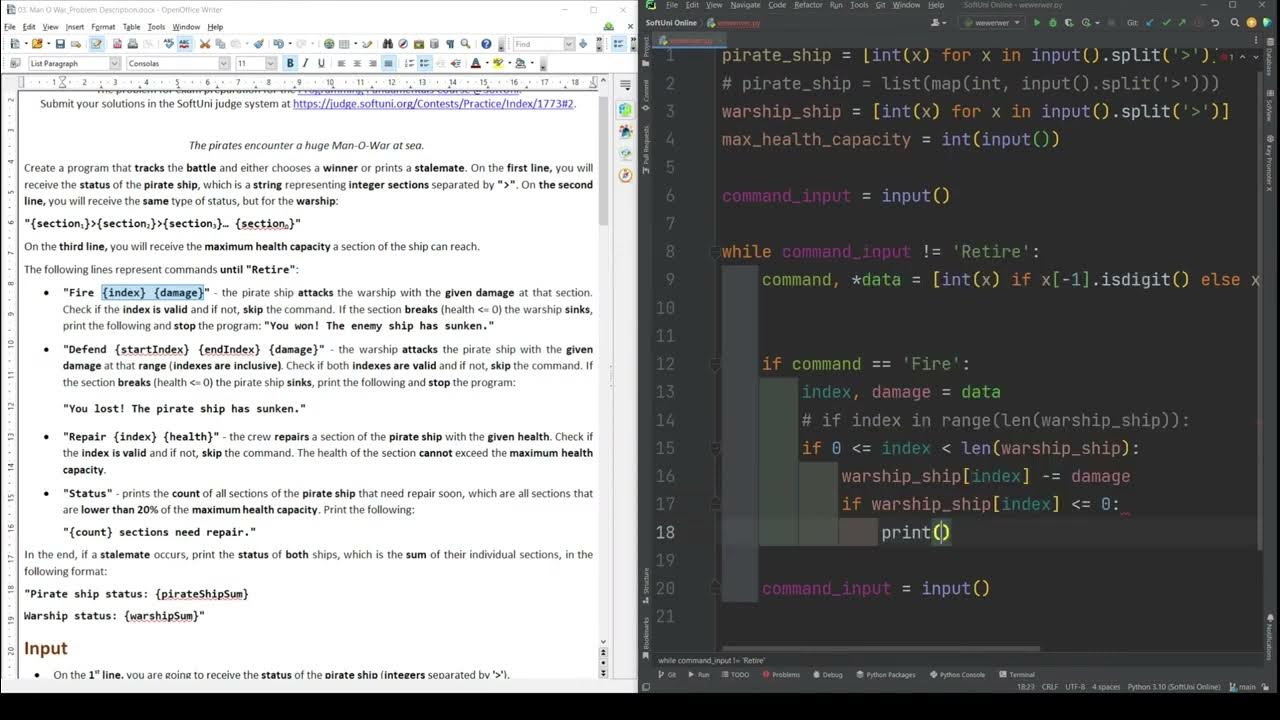Debug wewerwer with the bug icon

coord(1053,22)
